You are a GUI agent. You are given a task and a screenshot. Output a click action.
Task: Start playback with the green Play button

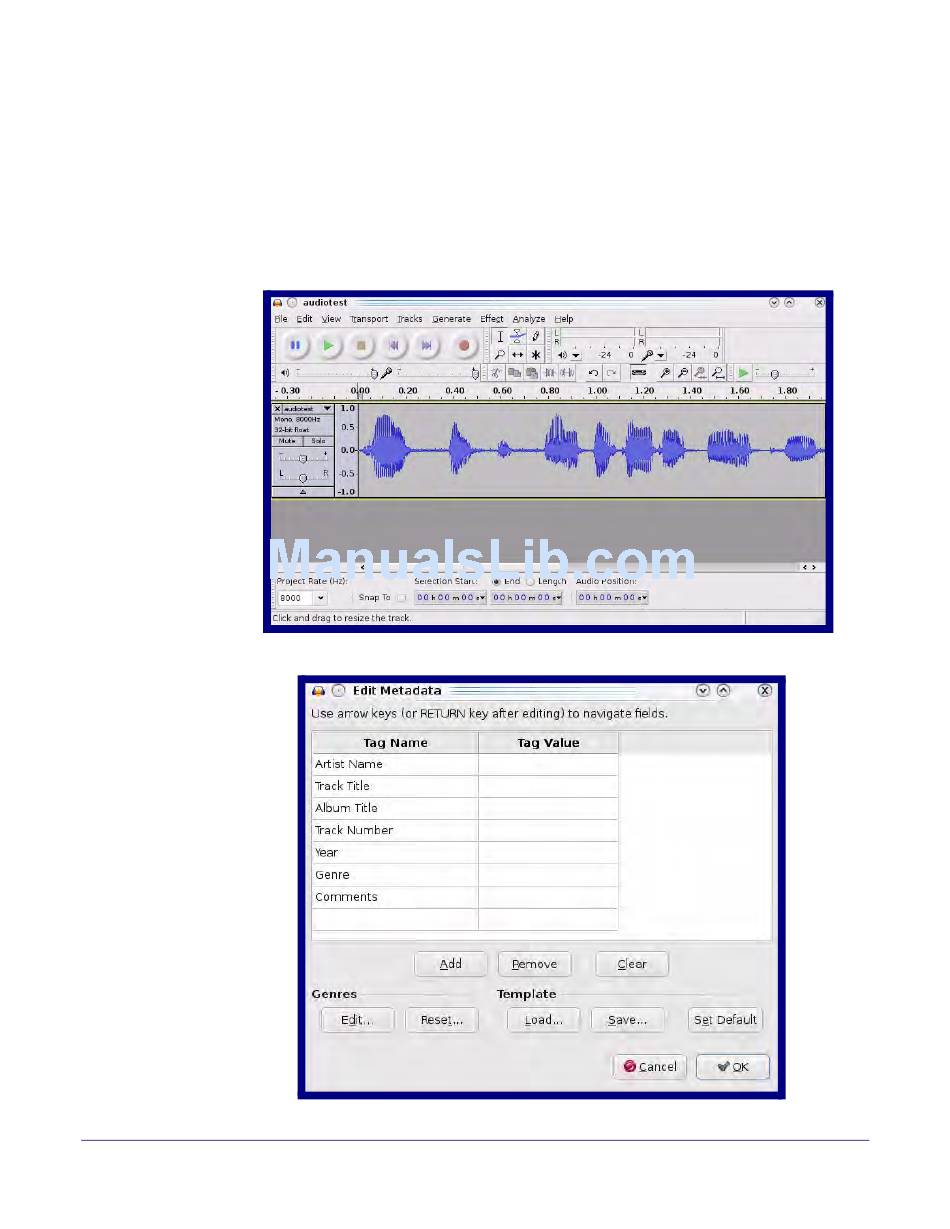[x=328, y=345]
